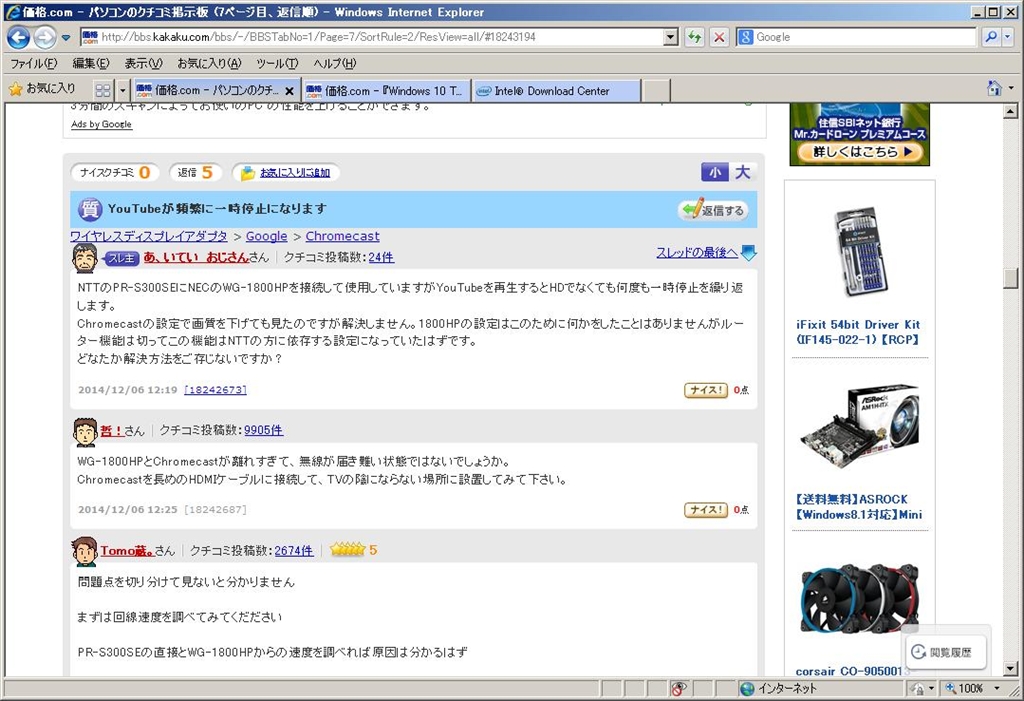Image resolution: width=1024 pixels, height=701 pixels.
Task: Open the ファイル(F) menu
Action: 34,63
